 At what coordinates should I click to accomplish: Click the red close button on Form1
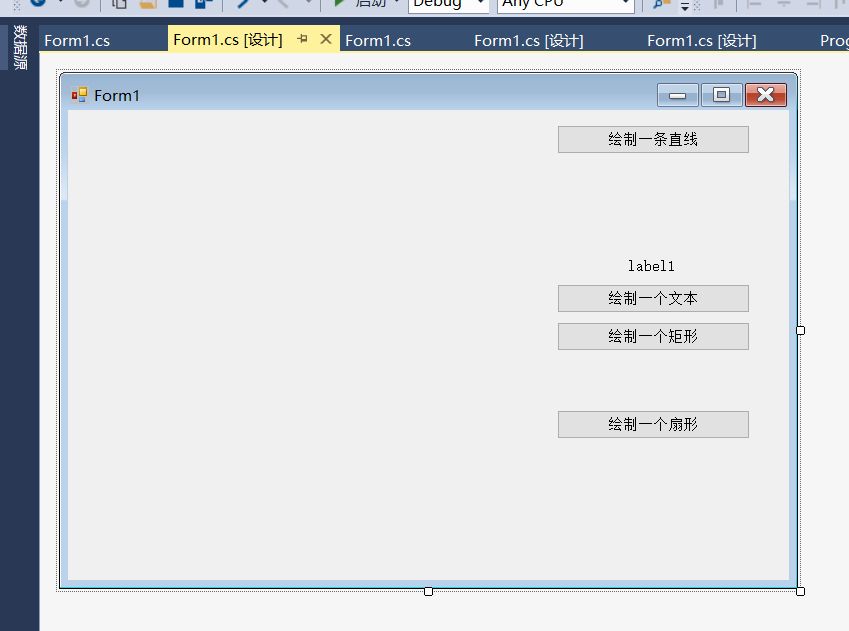point(766,95)
